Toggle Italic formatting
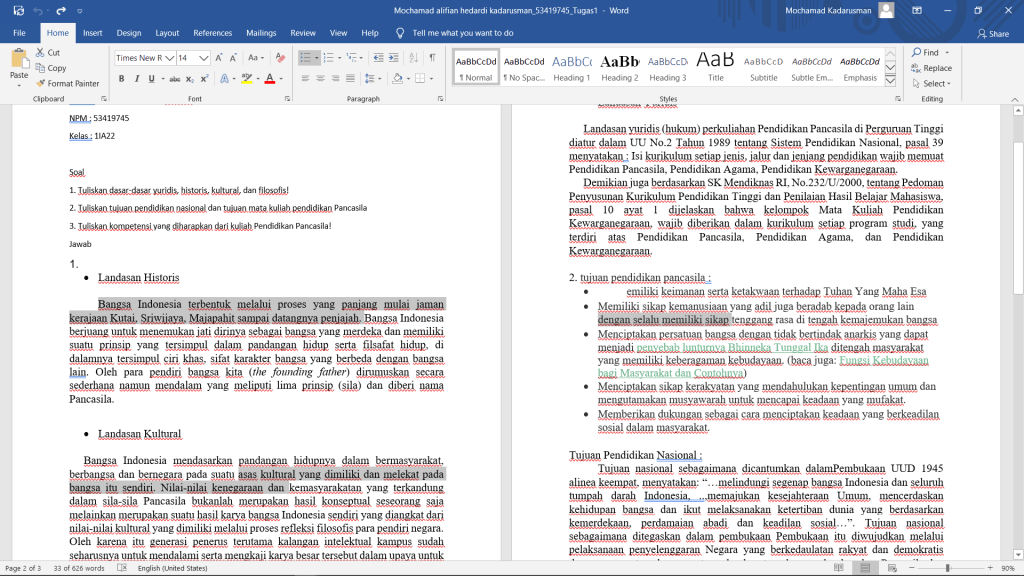 pyautogui.click(x=135, y=79)
